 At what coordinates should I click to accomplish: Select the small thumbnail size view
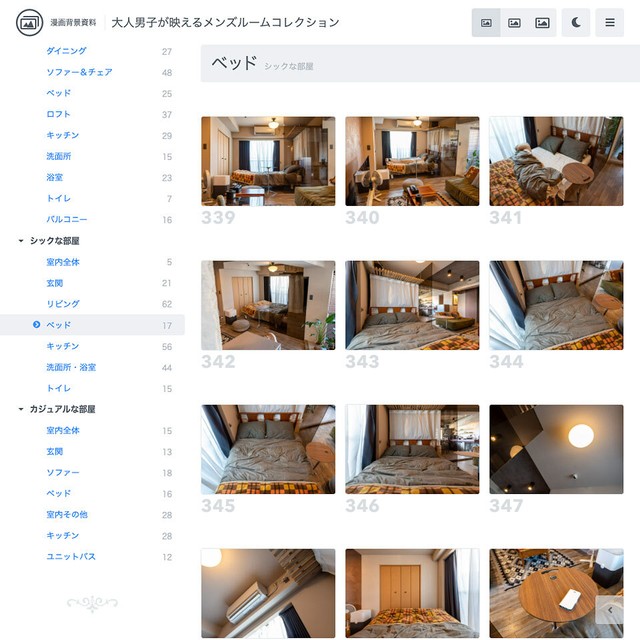(x=486, y=22)
